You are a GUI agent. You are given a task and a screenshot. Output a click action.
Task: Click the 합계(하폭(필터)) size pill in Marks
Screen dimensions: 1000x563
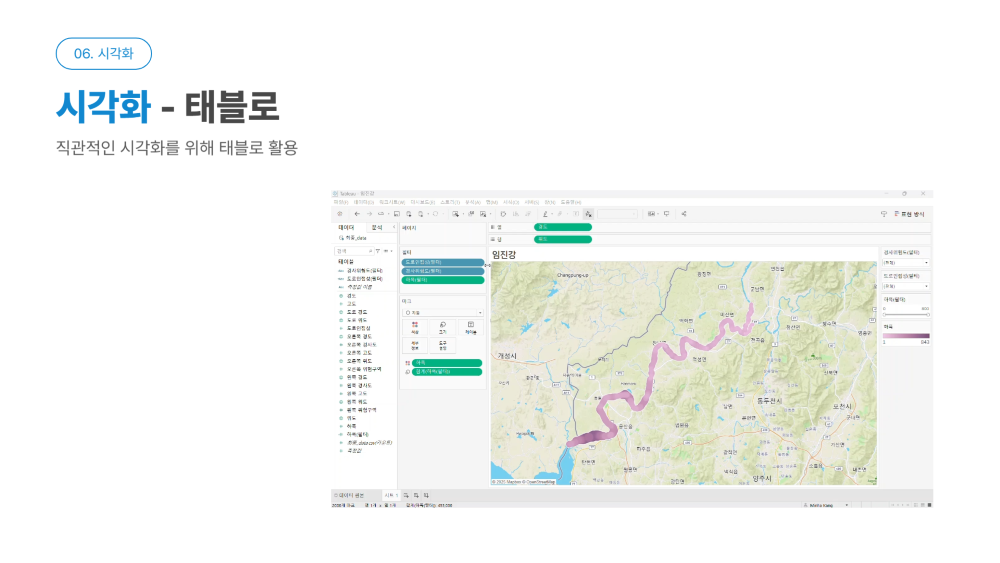click(x=447, y=372)
